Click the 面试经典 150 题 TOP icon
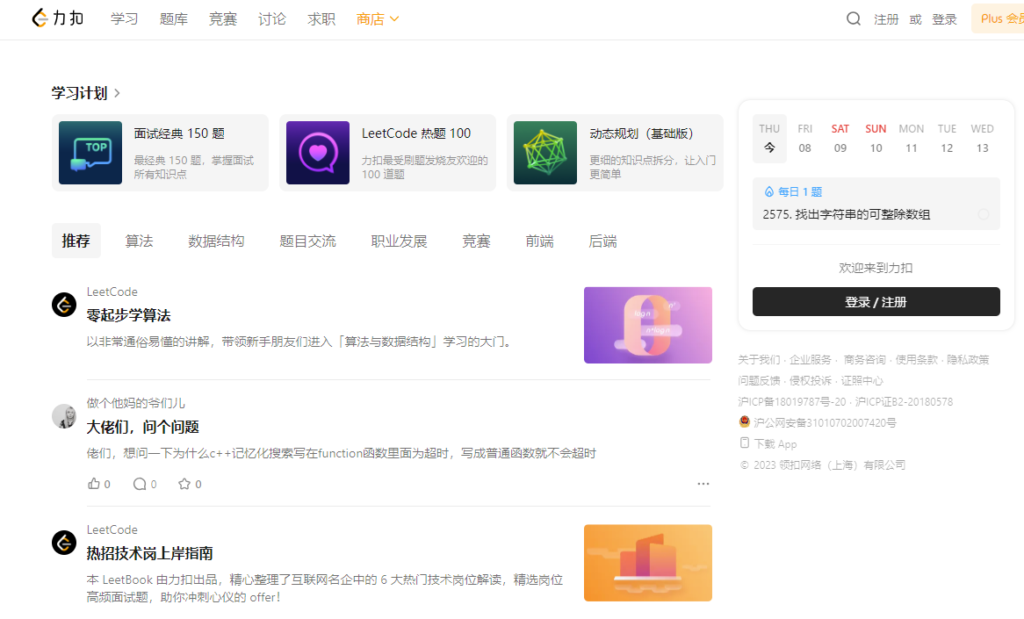Screen dimensions: 1024x619 click(x=90, y=153)
